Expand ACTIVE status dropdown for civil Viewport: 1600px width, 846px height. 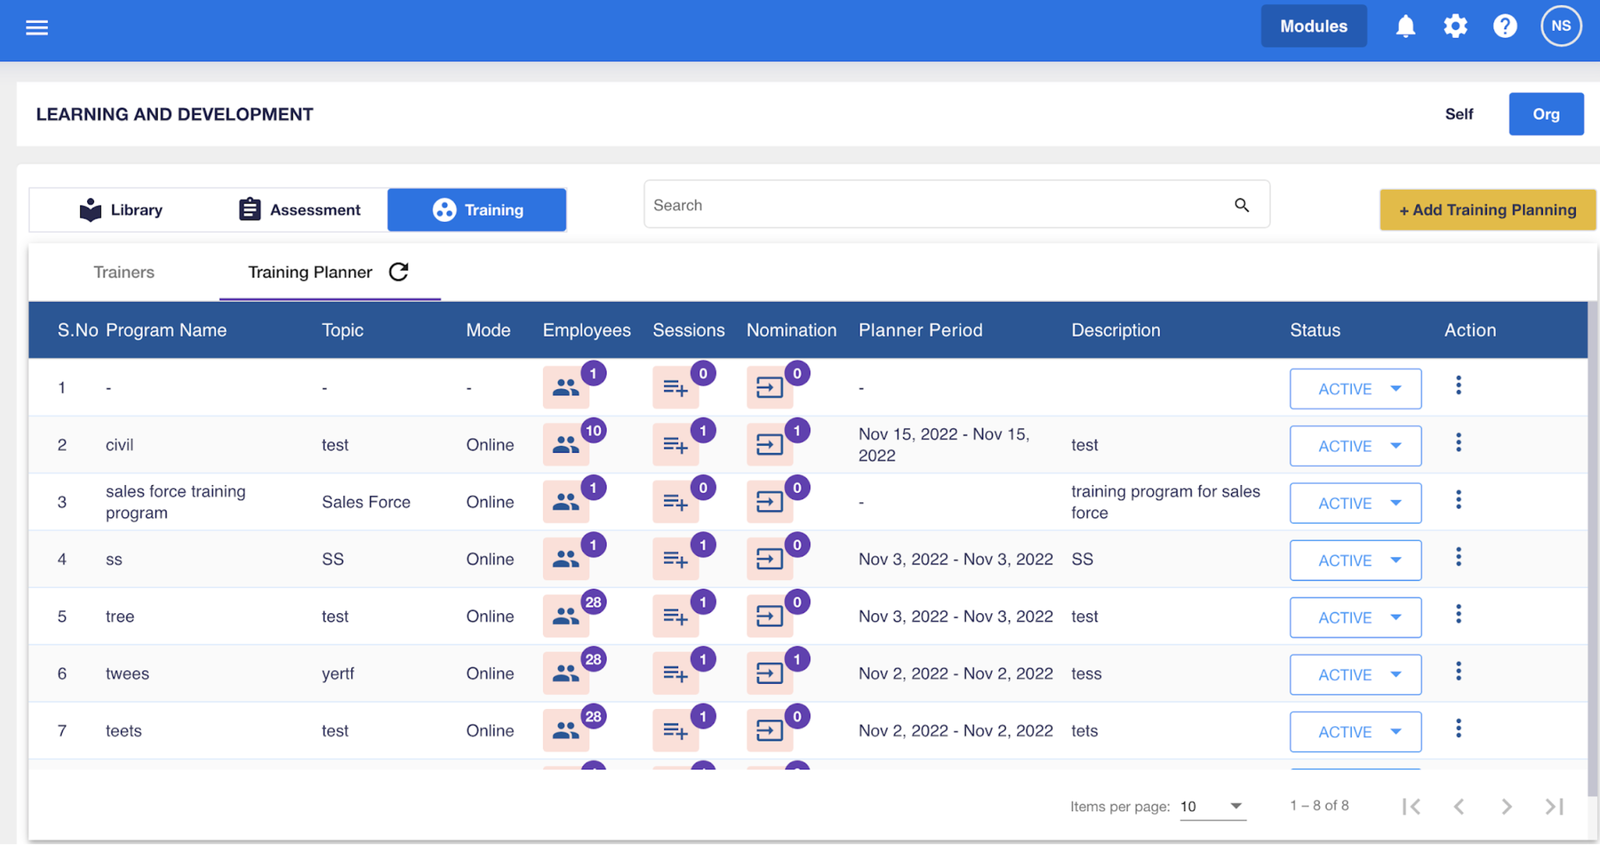point(1355,446)
